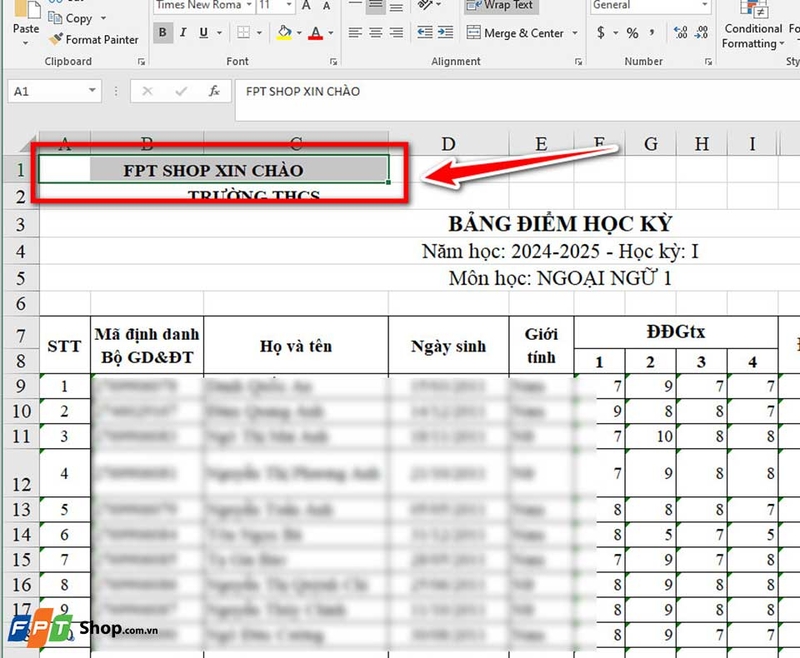Apply underline to the selected cell
This screenshot has height=658, width=800.
coord(203,32)
